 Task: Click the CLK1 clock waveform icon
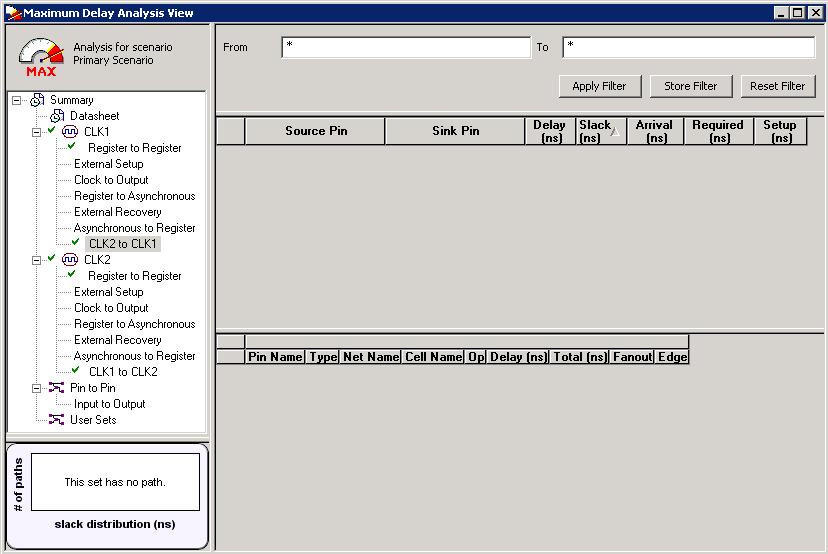(70, 132)
